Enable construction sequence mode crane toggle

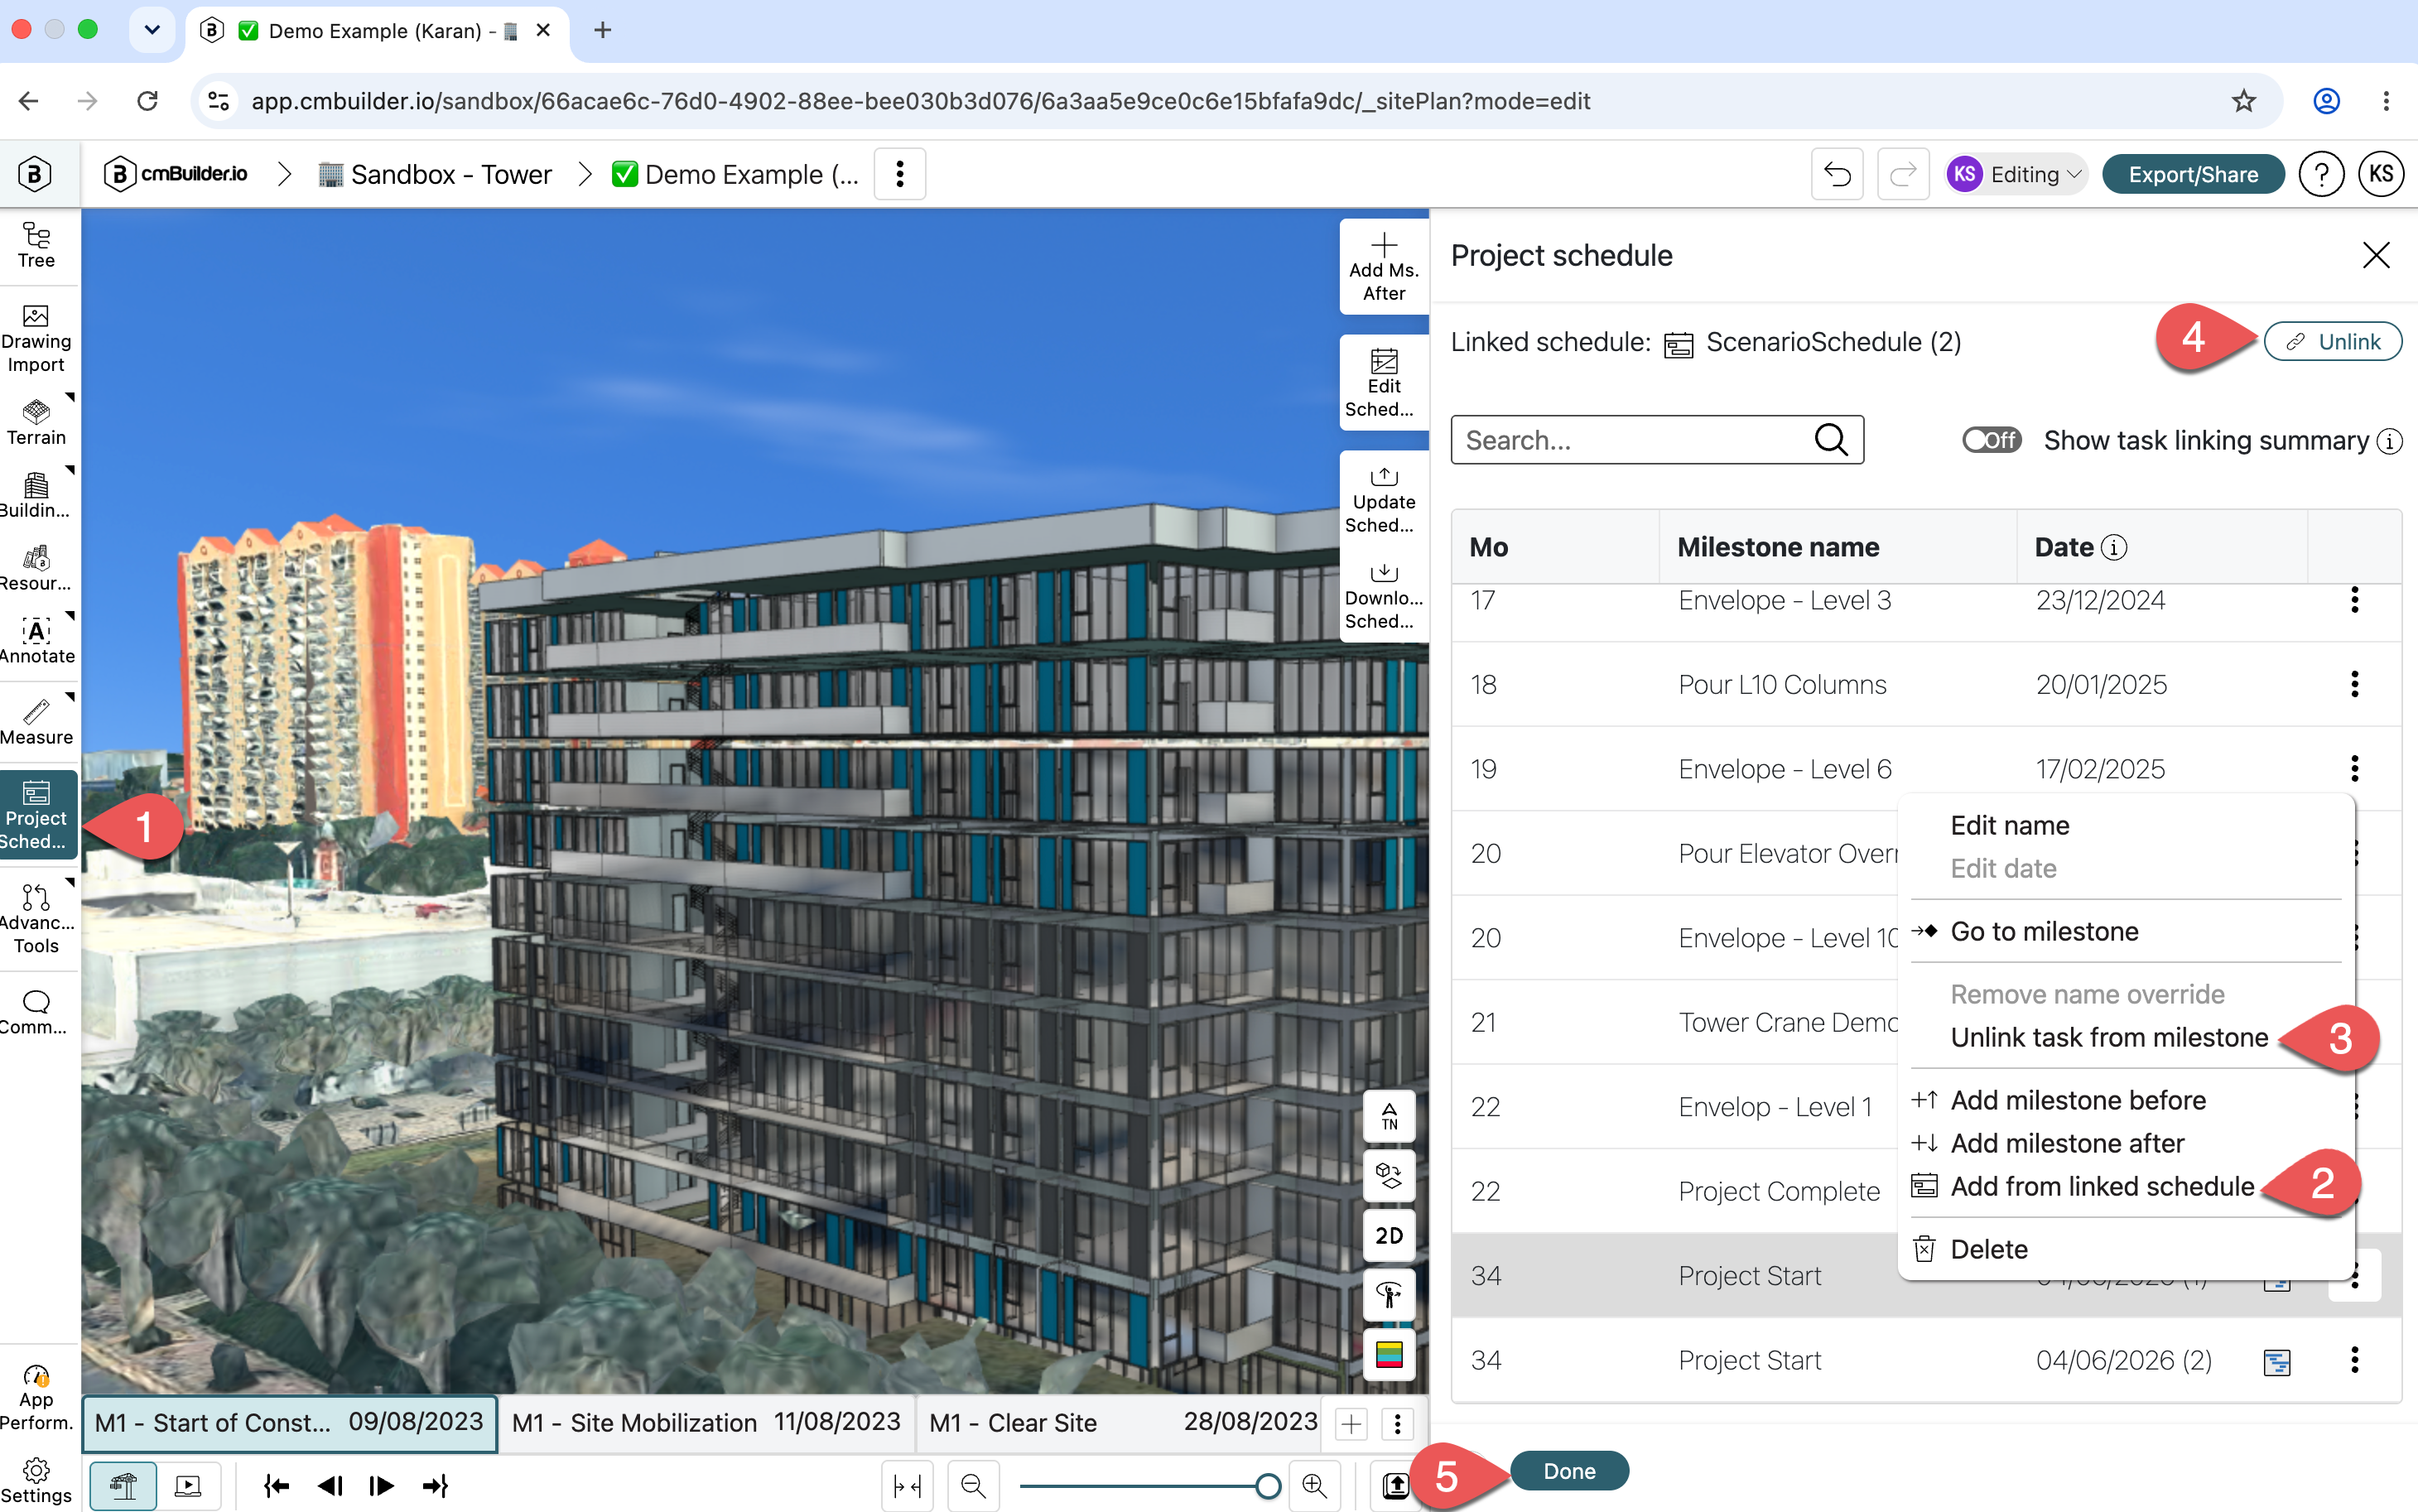pos(123,1486)
